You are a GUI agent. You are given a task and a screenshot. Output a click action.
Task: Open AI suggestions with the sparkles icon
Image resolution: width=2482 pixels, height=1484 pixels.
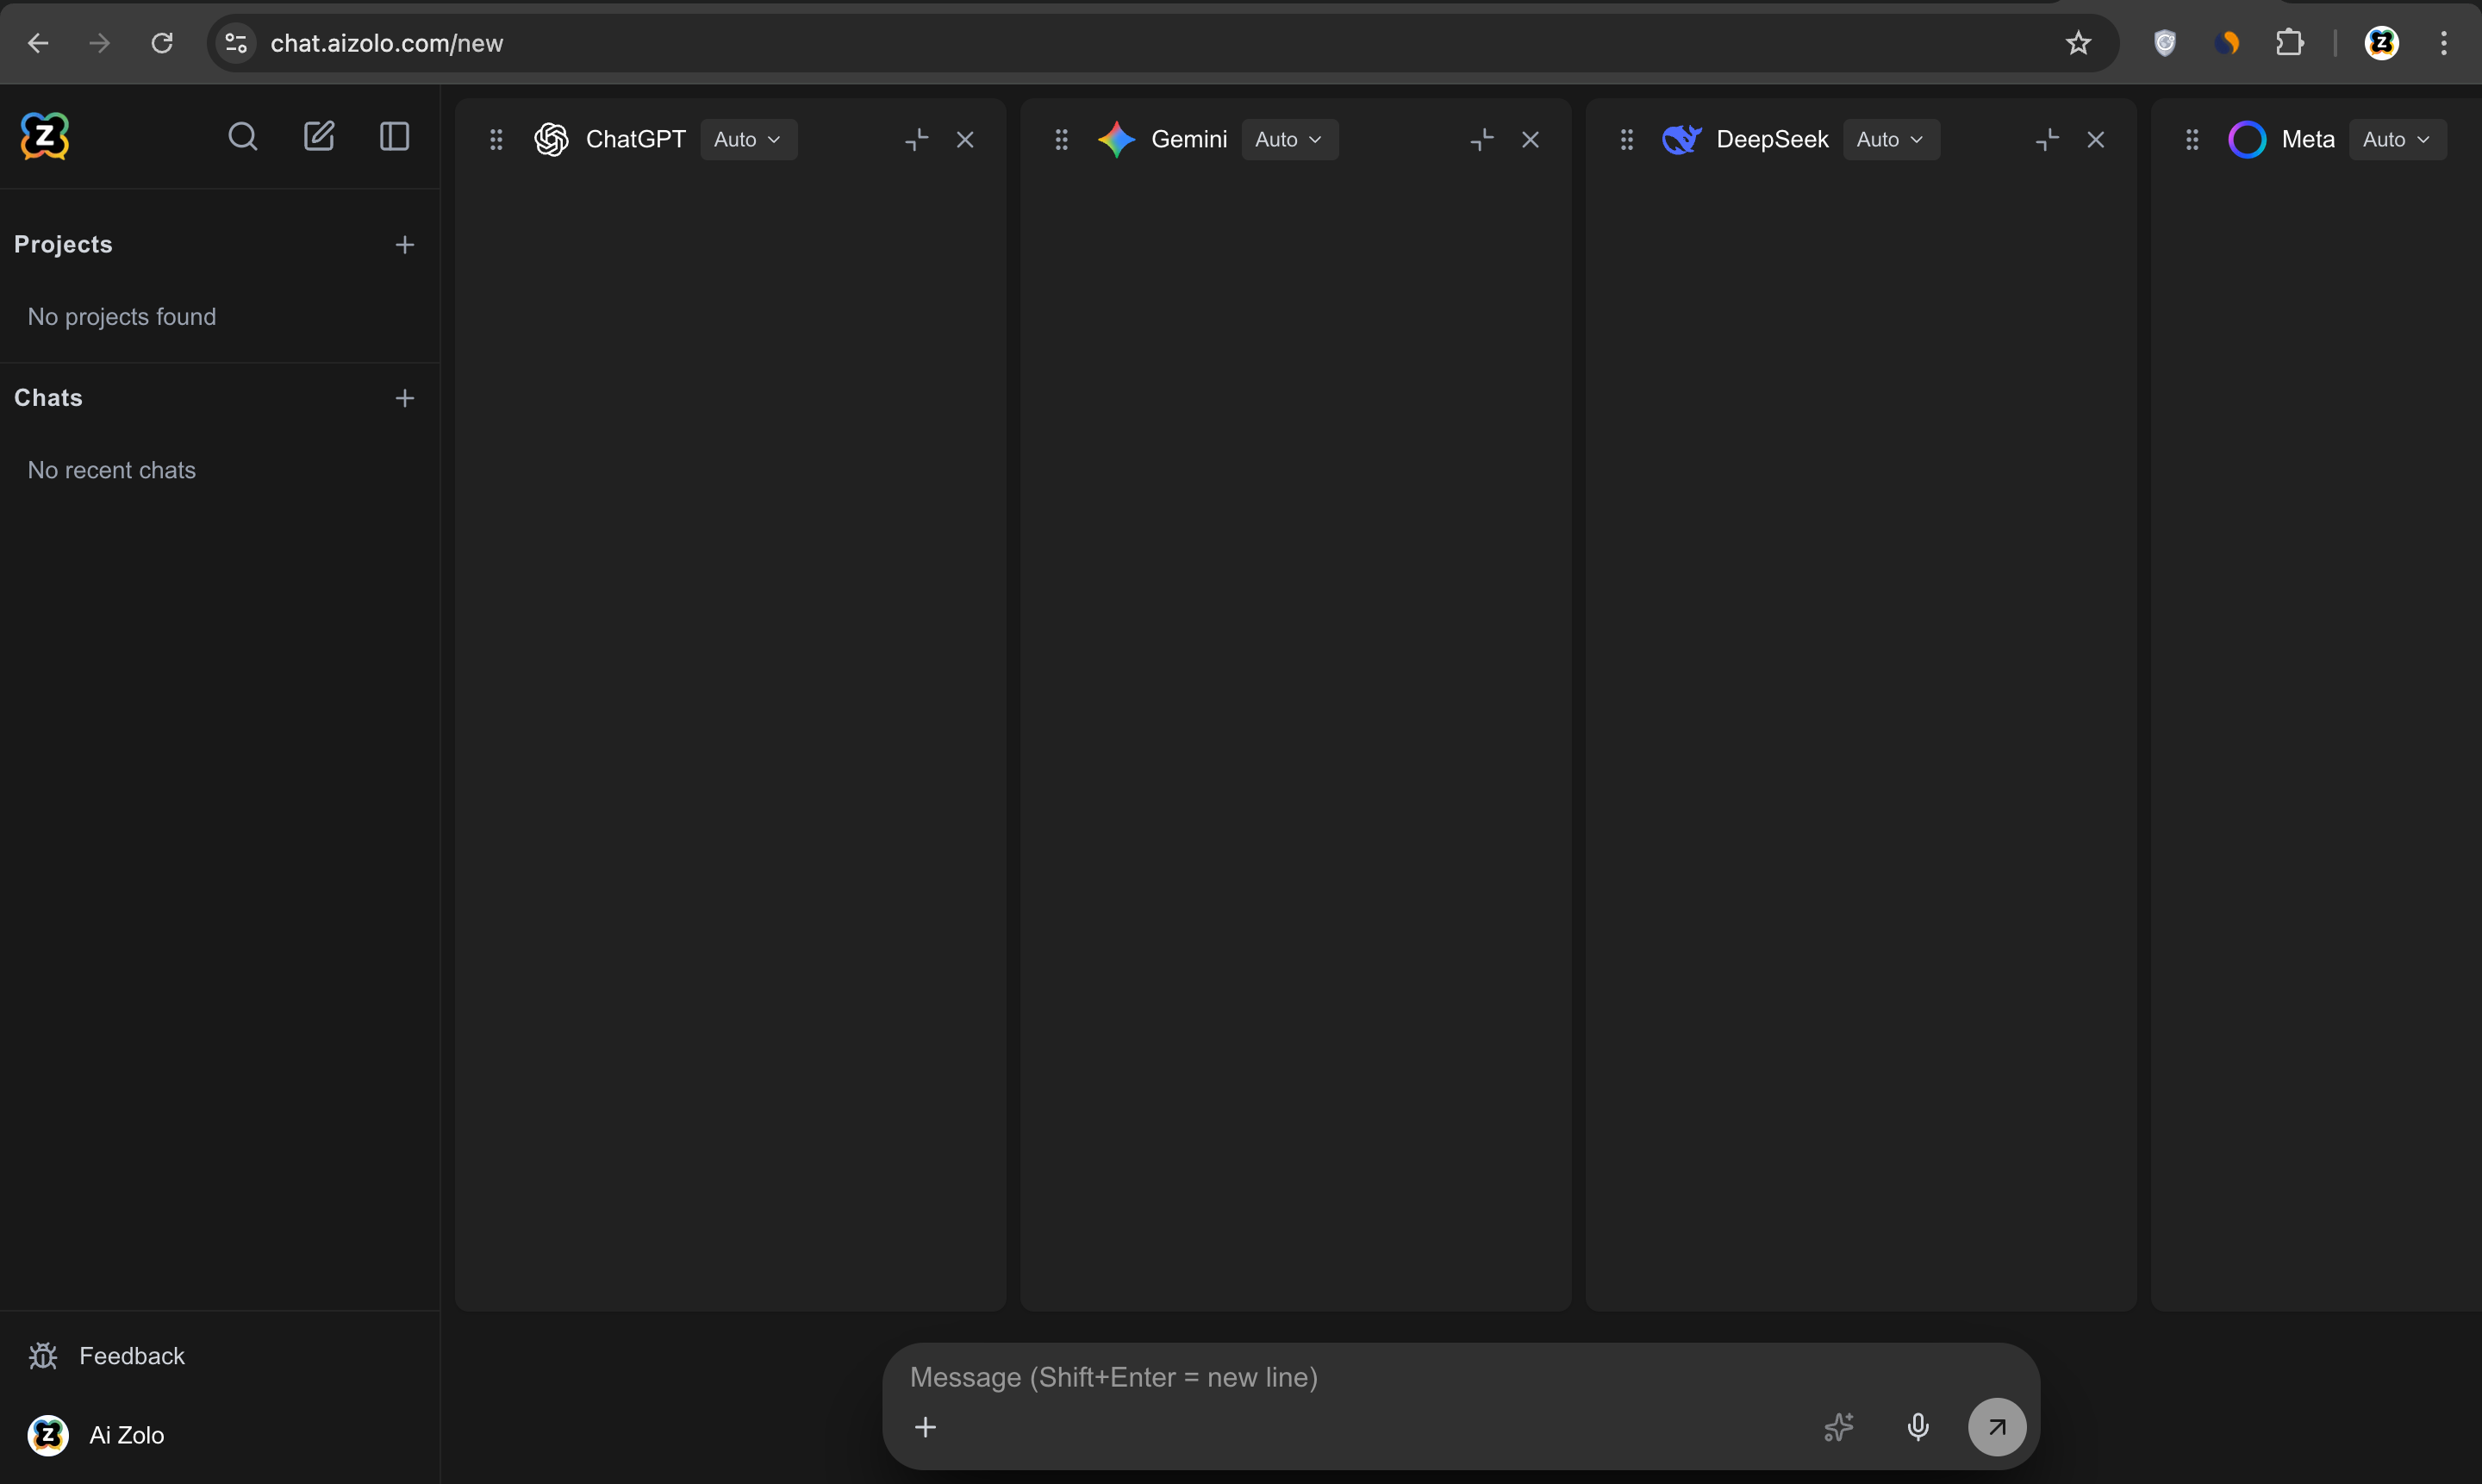(x=1838, y=1427)
